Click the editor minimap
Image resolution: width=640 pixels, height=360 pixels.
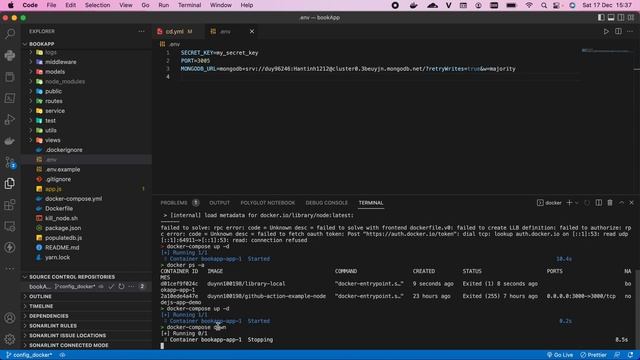click(608, 51)
